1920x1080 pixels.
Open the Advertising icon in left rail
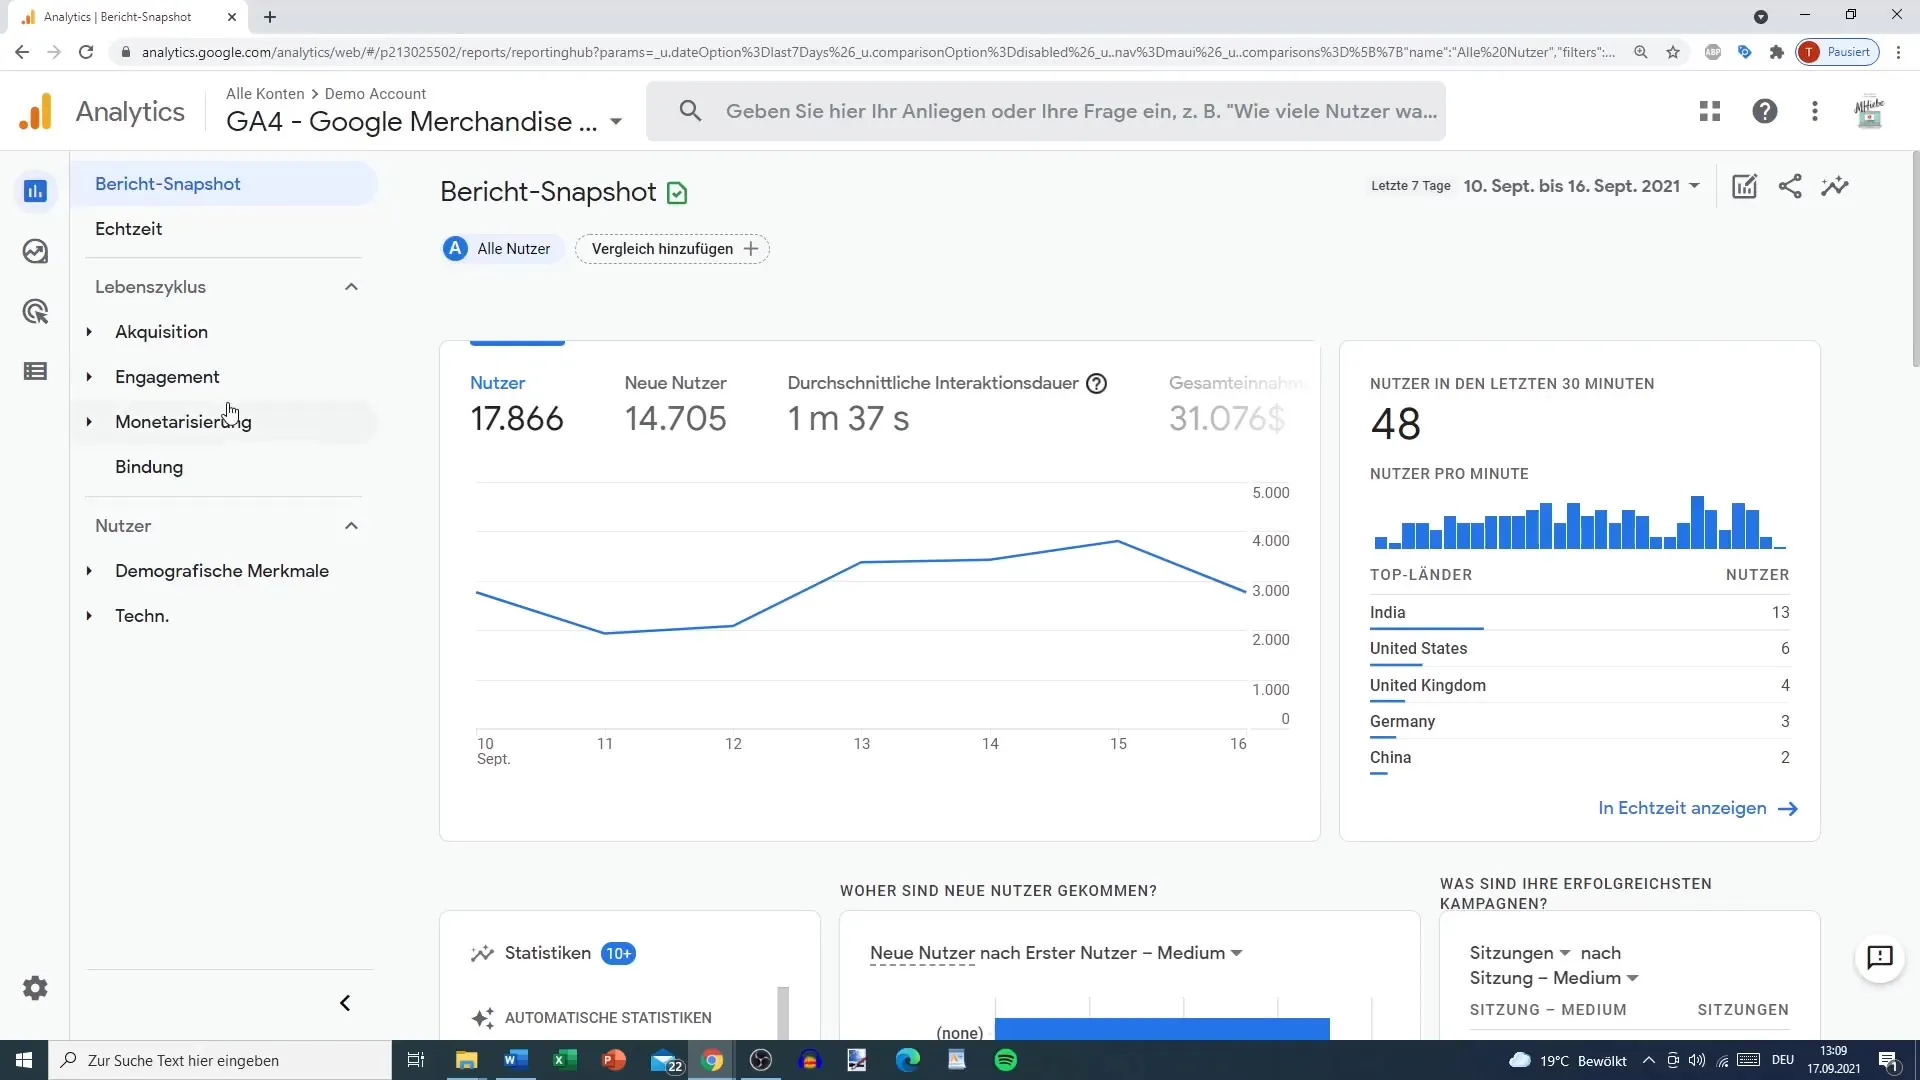pos(35,312)
